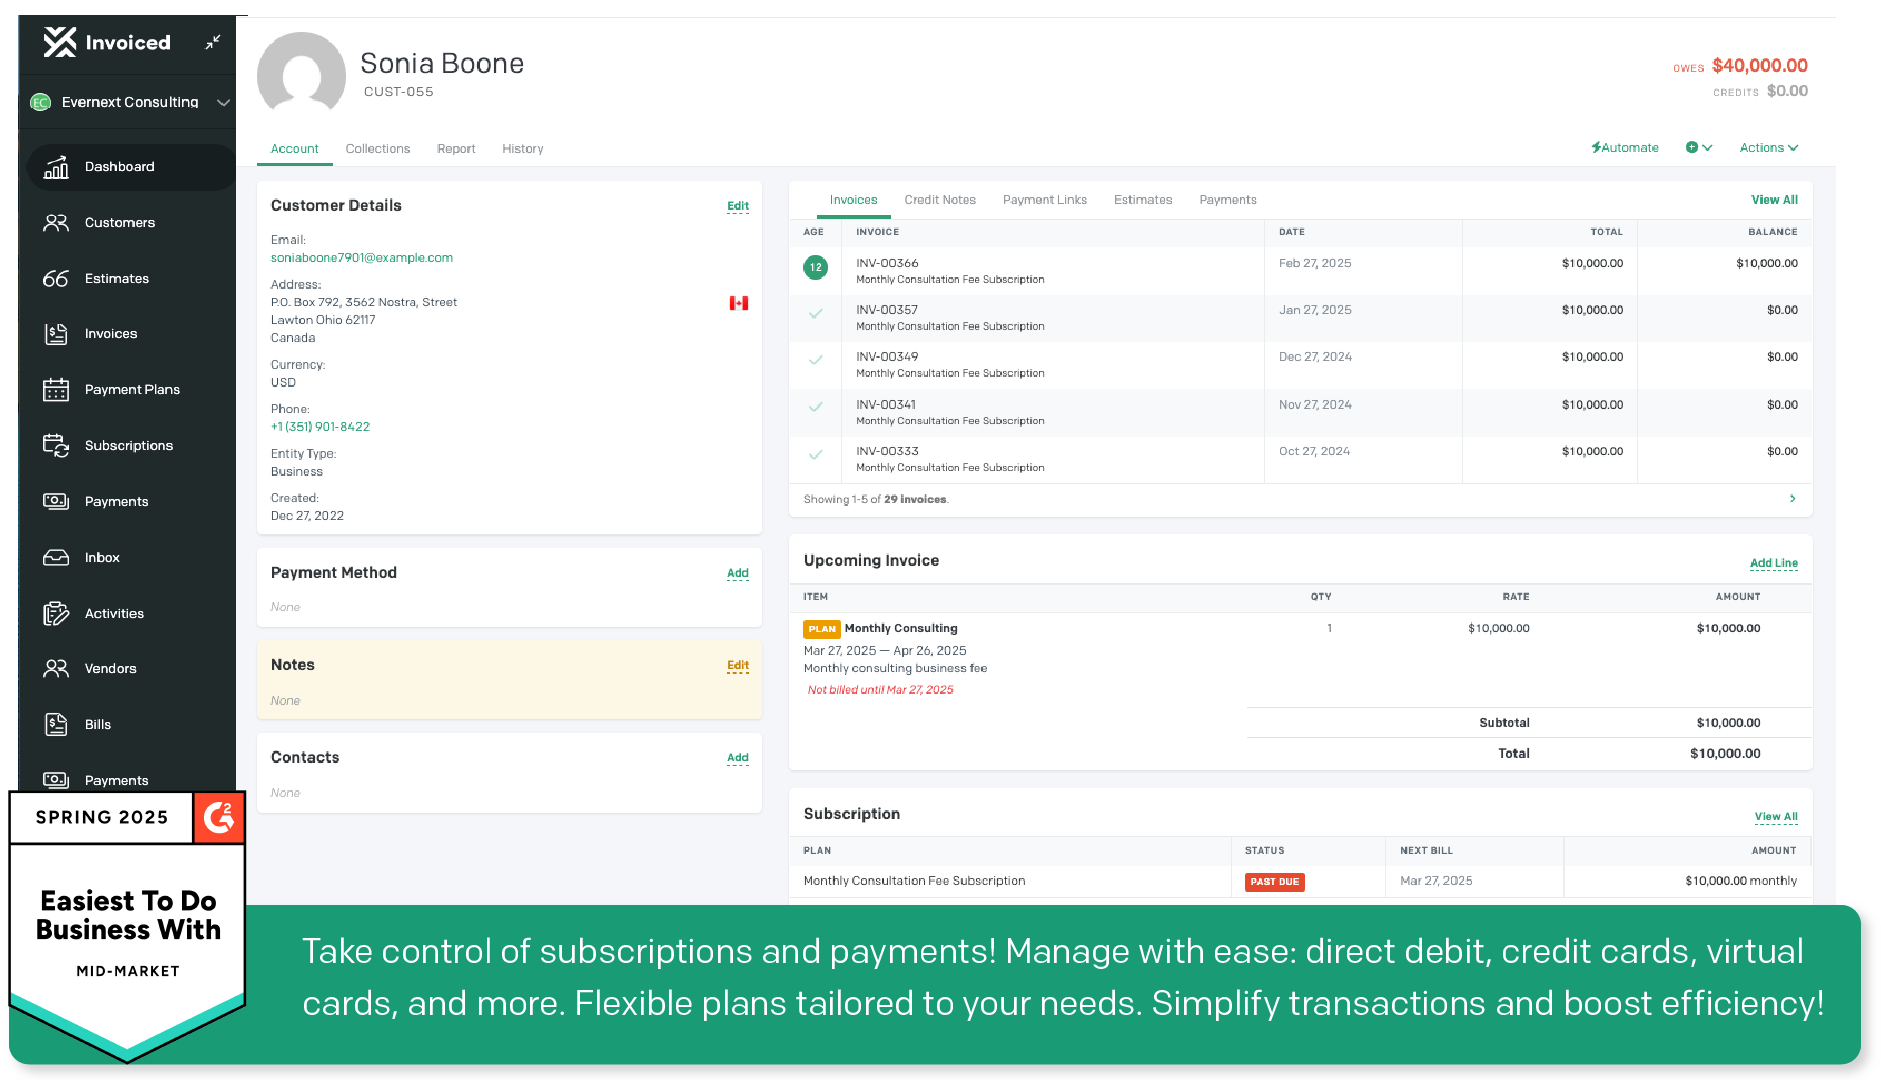This screenshot has height=1080, width=1881.
Task: Go to next invoices page arrow
Action: point(1792,498)
